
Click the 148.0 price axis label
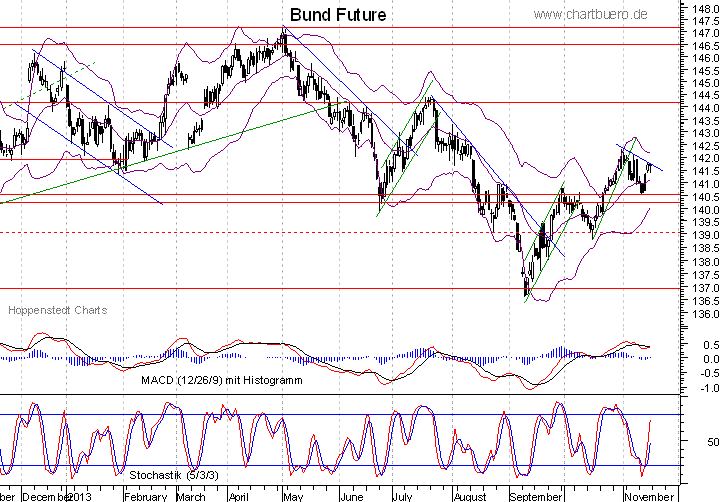(705, 8)
